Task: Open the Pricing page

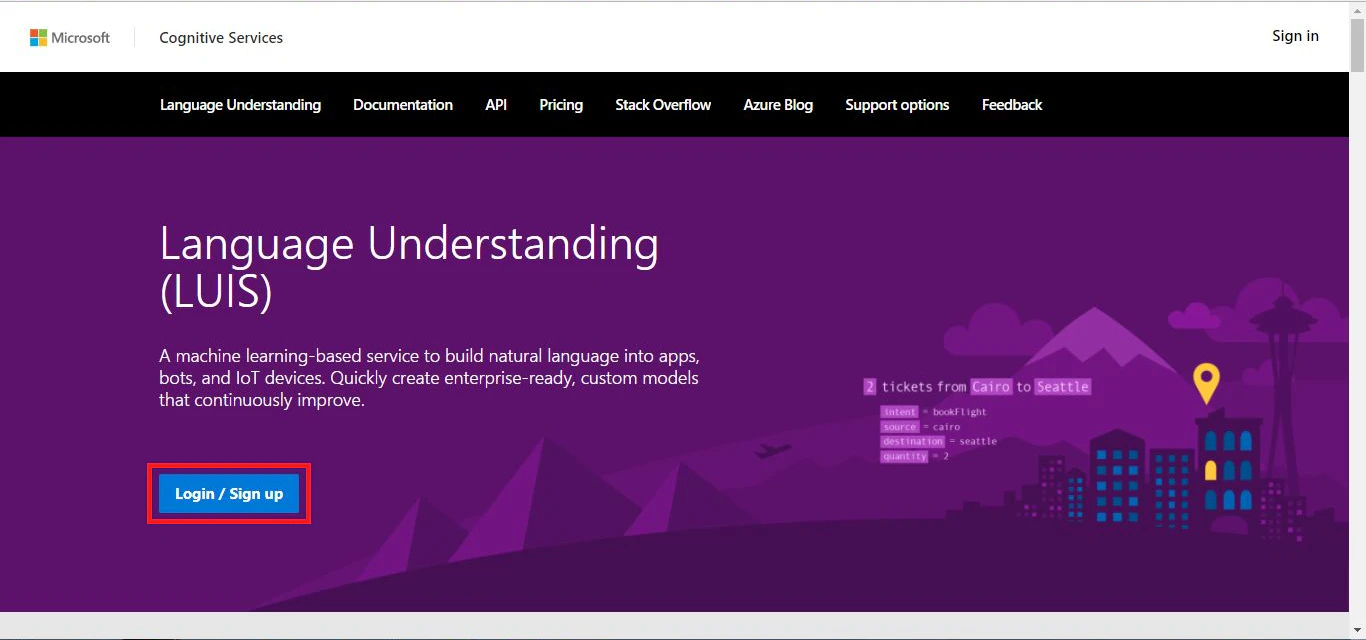Action: tap(561, 105)
